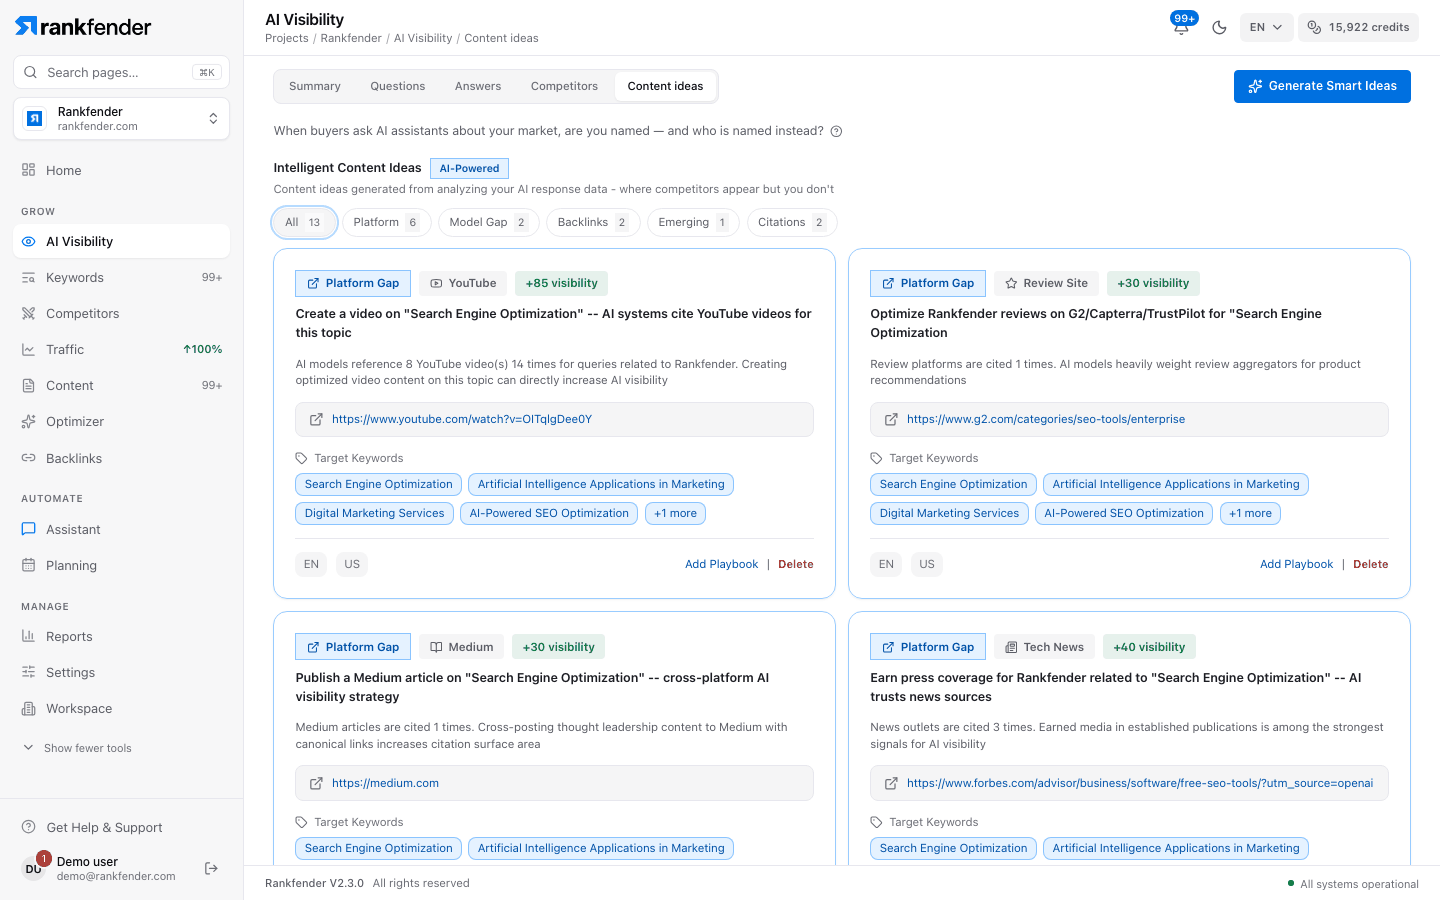Click the logout icon next to Demo user
The height and width of the screenshot is (900, 1440).
click(211, 868)
